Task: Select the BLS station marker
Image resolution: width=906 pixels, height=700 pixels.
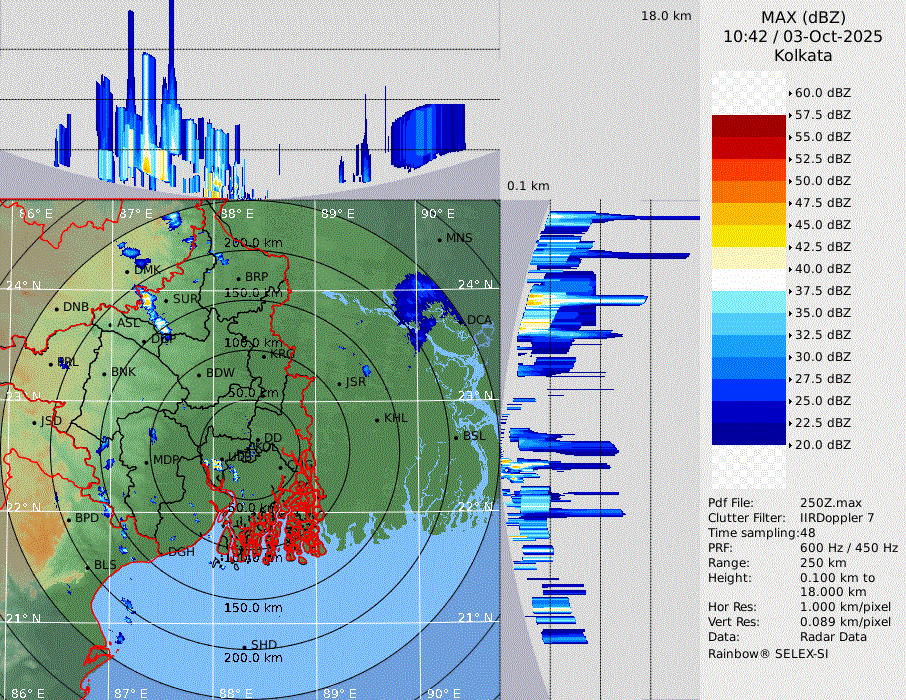Action: pyautogui.click(x=87, y=566)
